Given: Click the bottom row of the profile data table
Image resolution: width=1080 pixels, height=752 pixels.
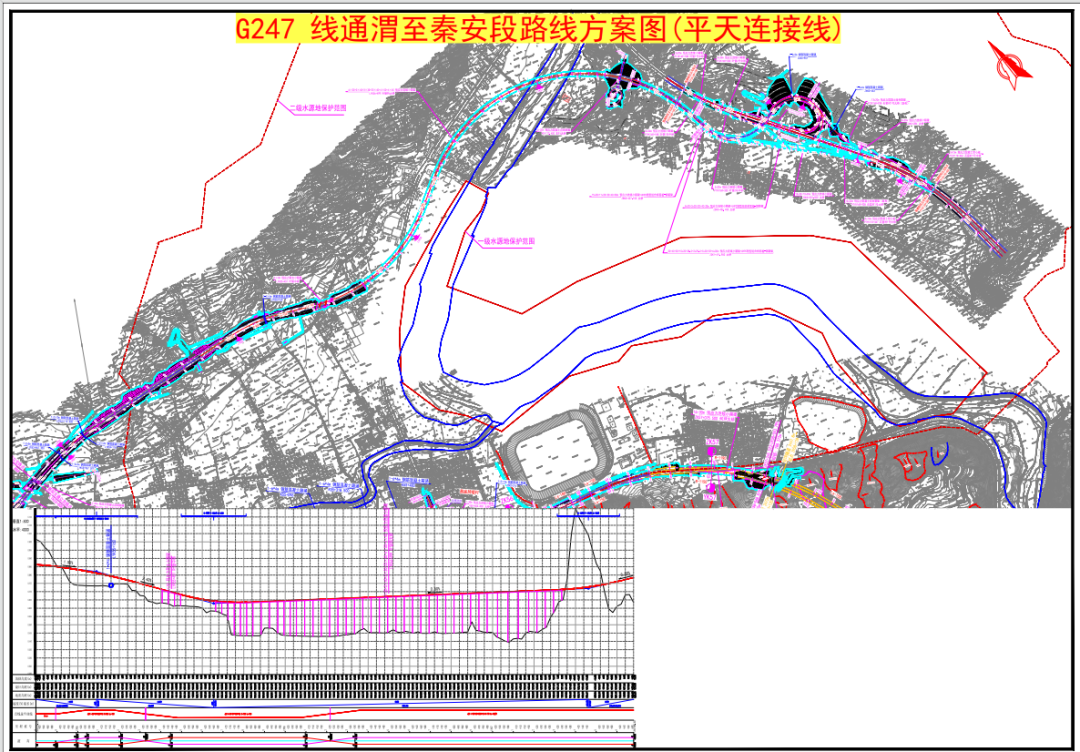Looking at the screenshot, I should [x=324, y=742].
